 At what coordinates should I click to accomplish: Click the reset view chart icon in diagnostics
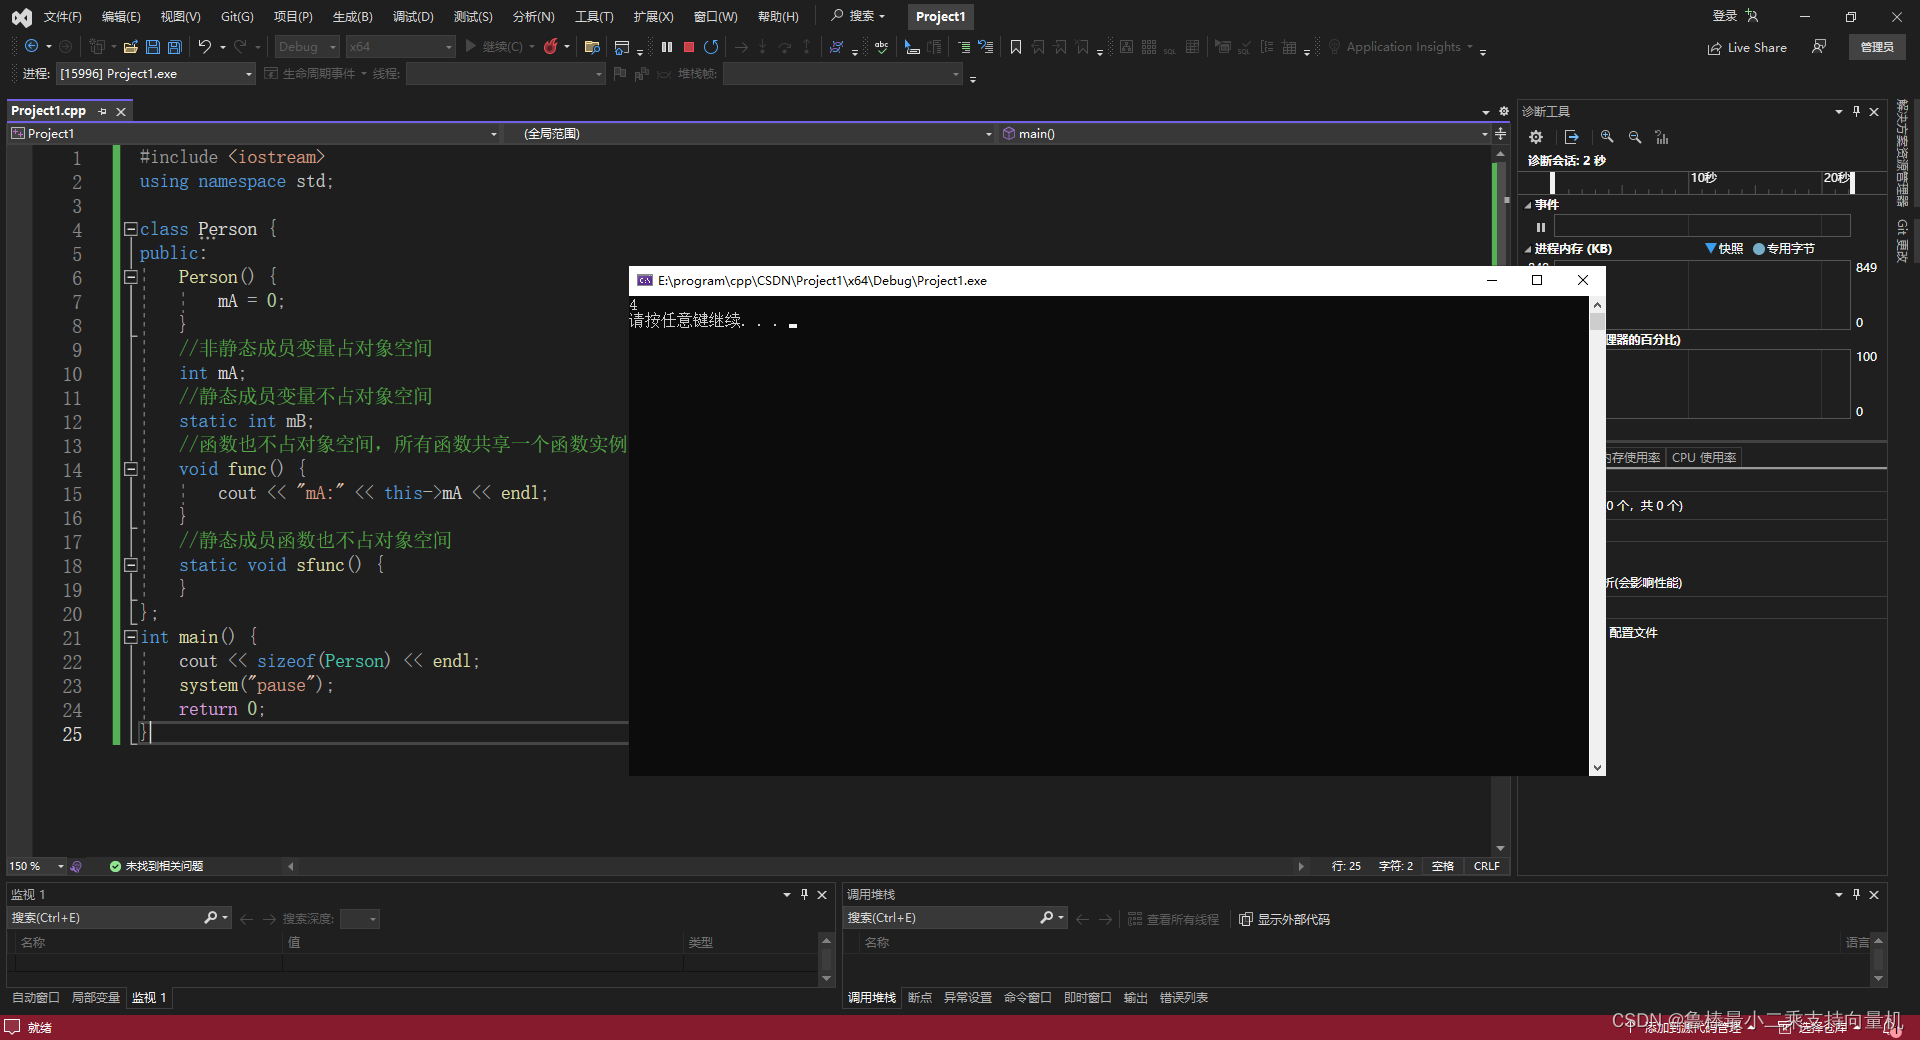(x=1662, y=137)
